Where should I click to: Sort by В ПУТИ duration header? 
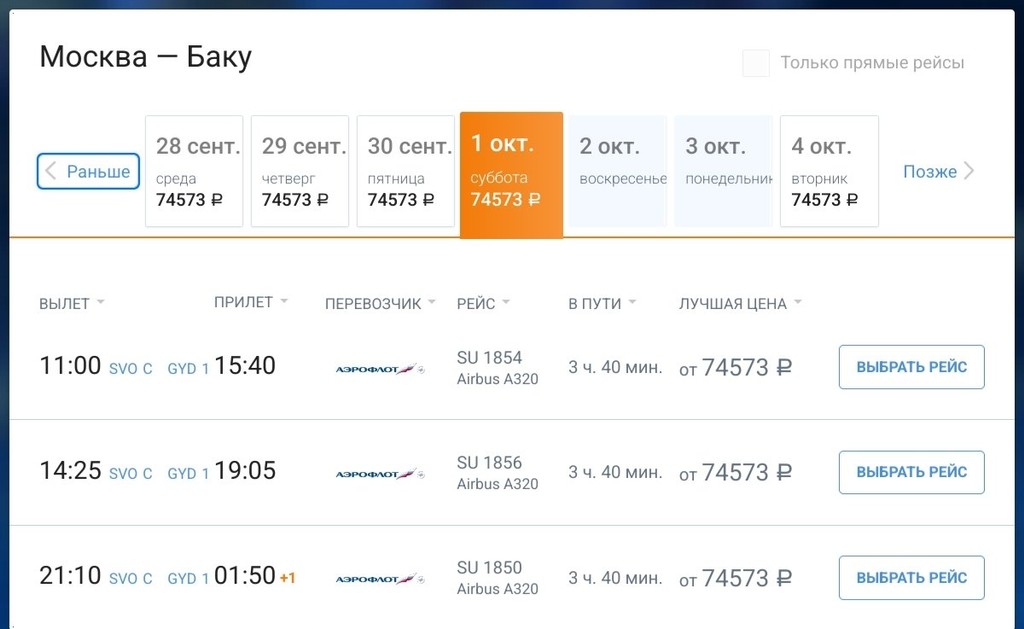pos(602,303)
